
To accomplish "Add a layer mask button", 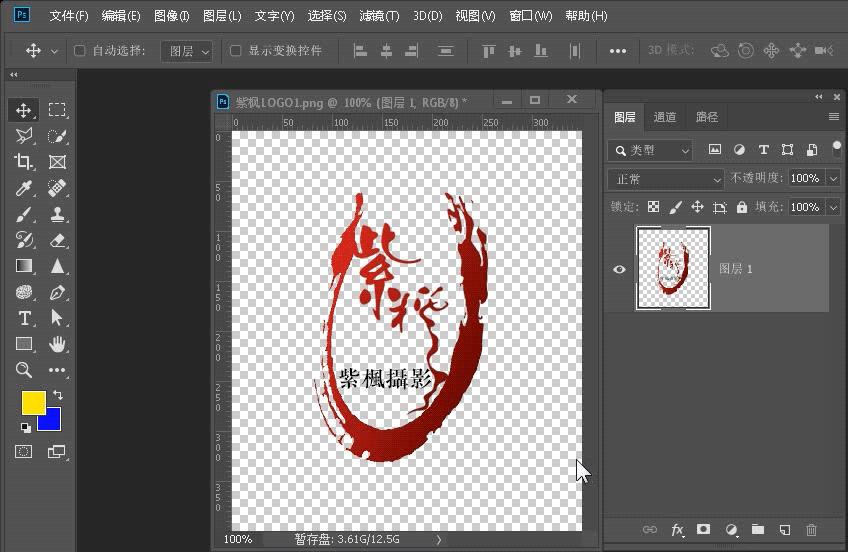I will point(703,529).
